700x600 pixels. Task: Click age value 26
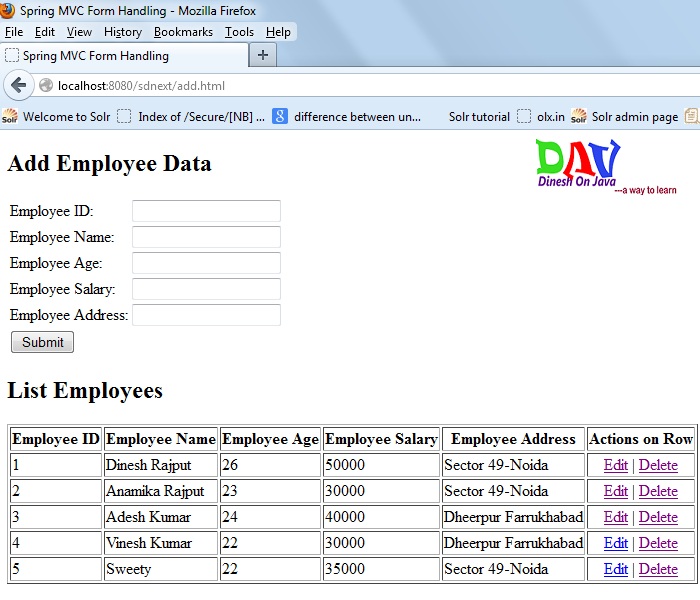coord(230,465)
